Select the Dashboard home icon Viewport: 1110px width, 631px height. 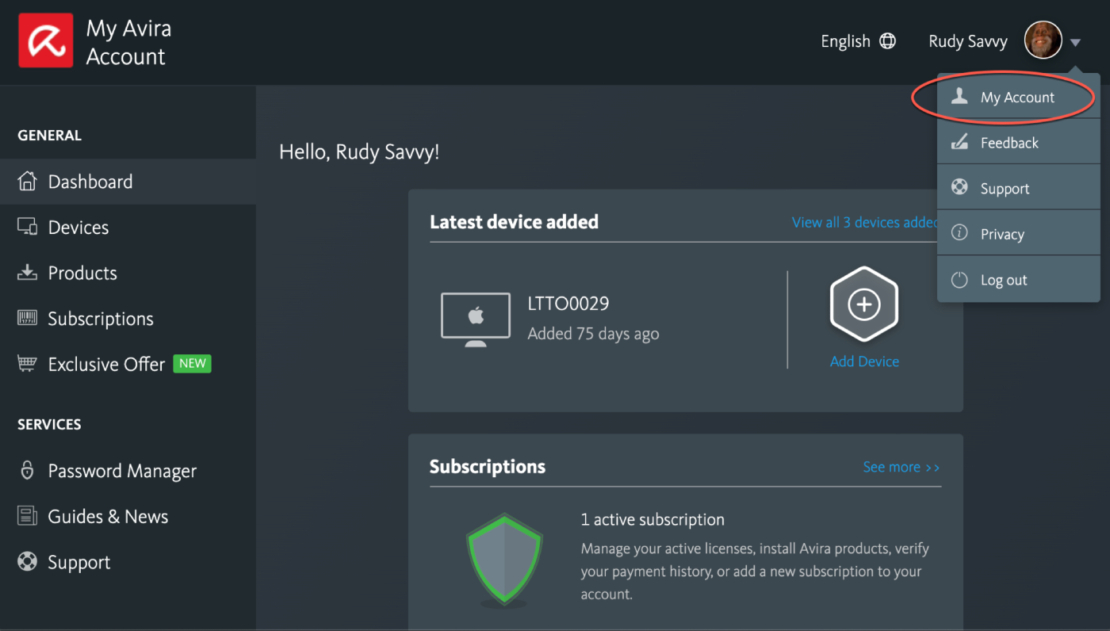(x=27, y=181)
